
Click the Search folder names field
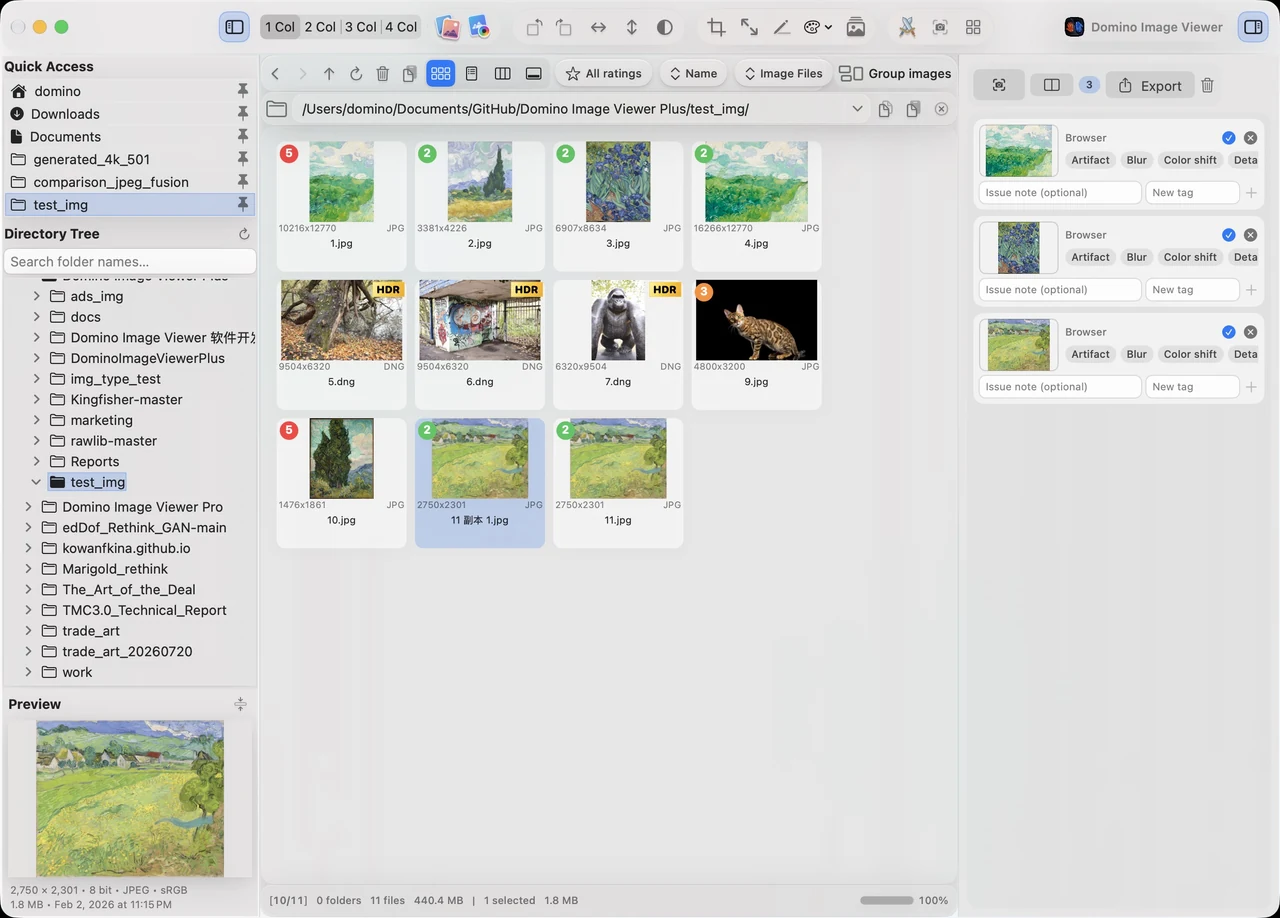point(130,261)
